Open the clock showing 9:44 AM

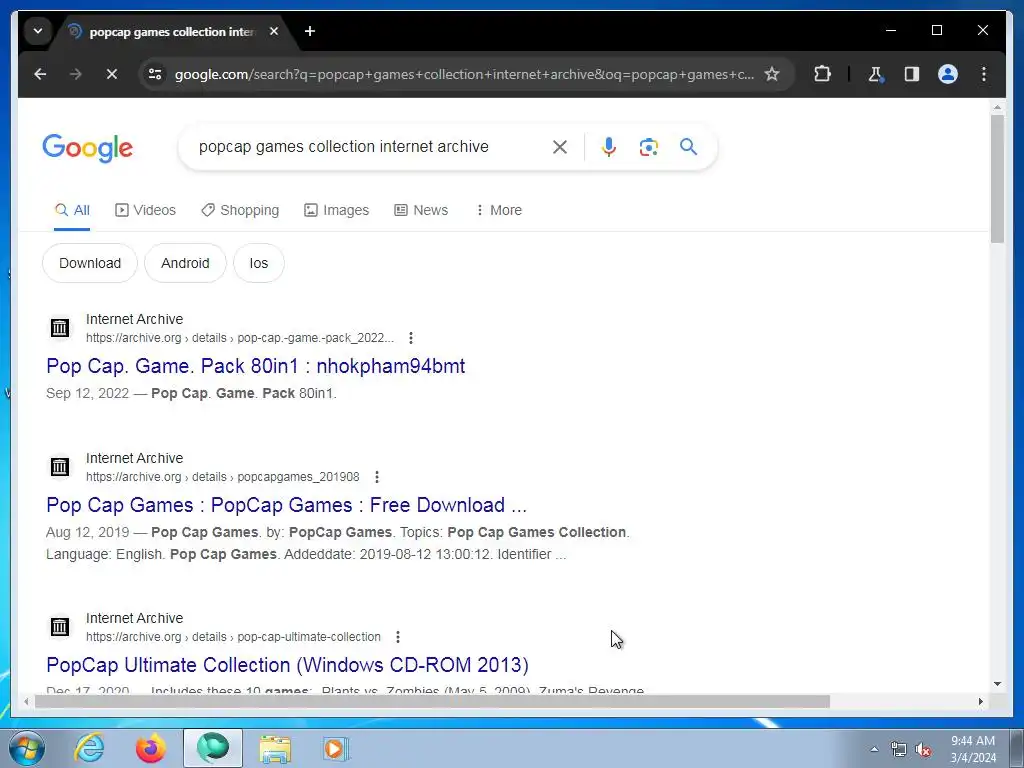[973, 749]
